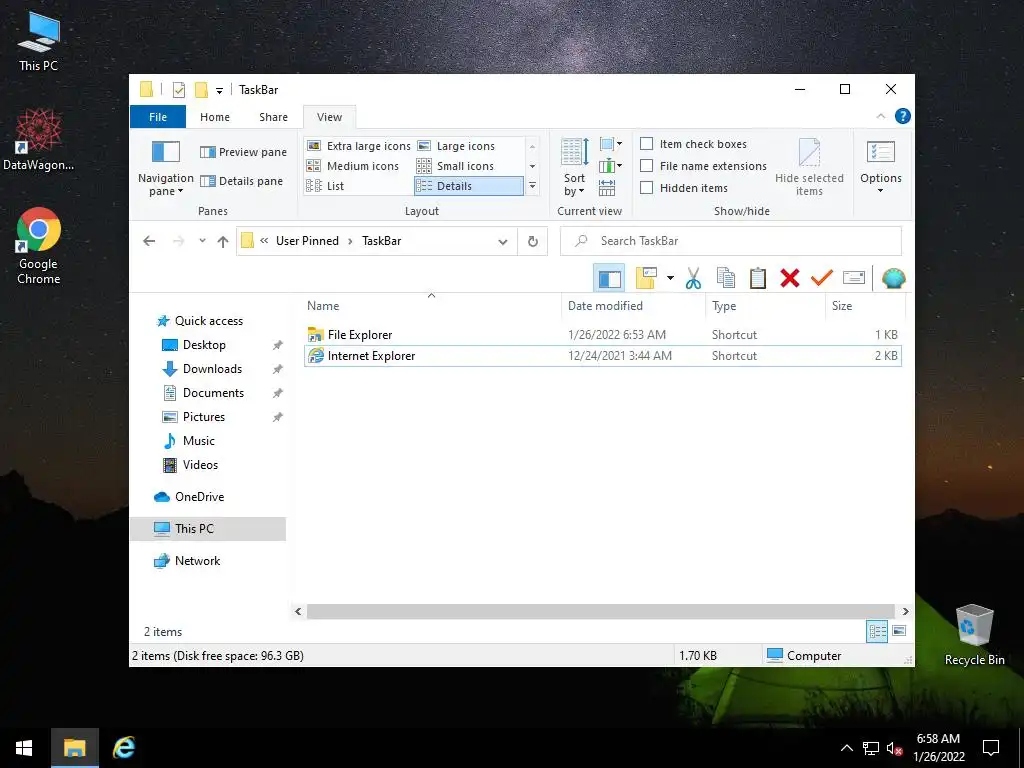Screen dimensions: 1024x768
Task: Toggle the Details pane button
Action: [241, 181]
